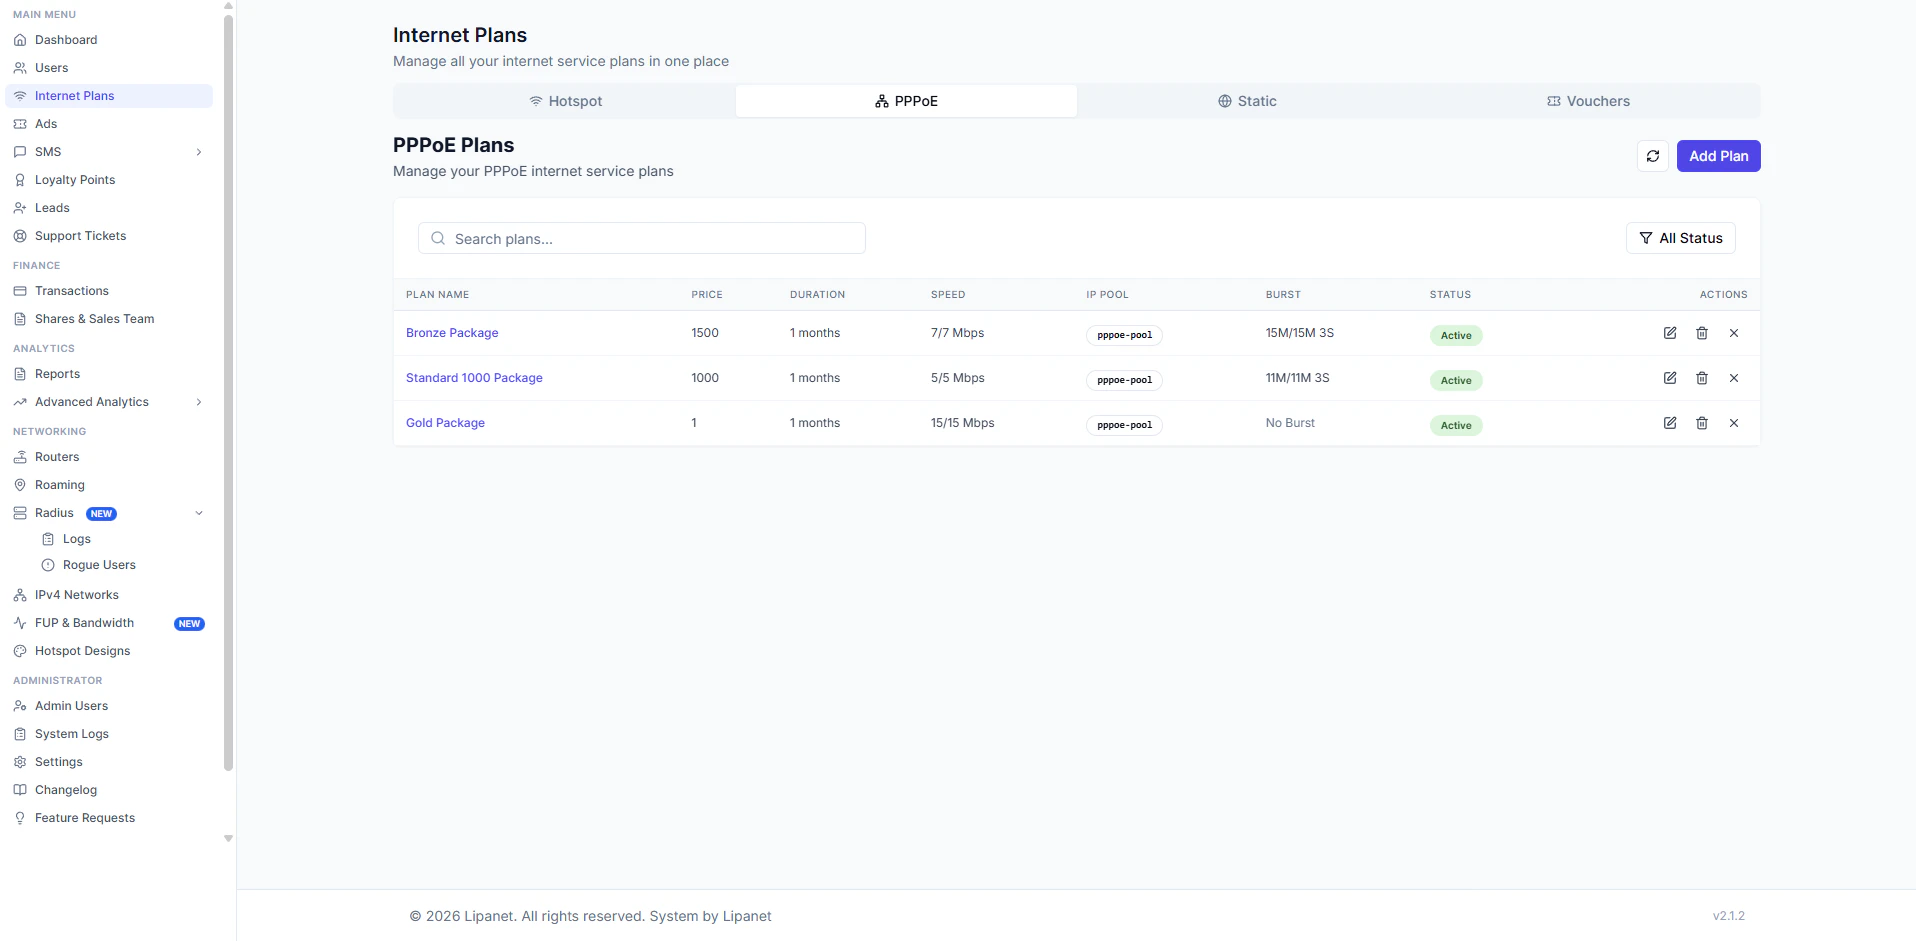The width and height of the screenshot is (1916, 941).
Task: Focus the Search plans input field
Action: point(642,238)
